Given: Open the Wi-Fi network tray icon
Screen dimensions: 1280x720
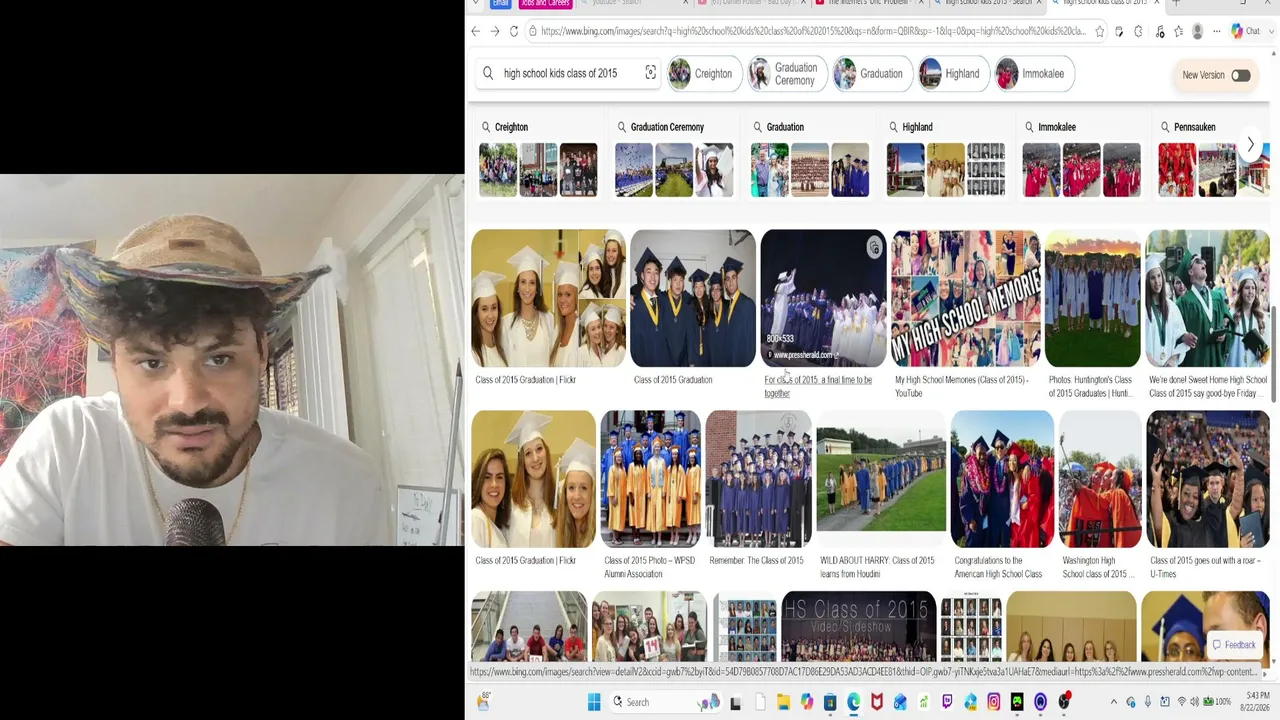Looking at the screenshot, I should (x=1181, y=702).
